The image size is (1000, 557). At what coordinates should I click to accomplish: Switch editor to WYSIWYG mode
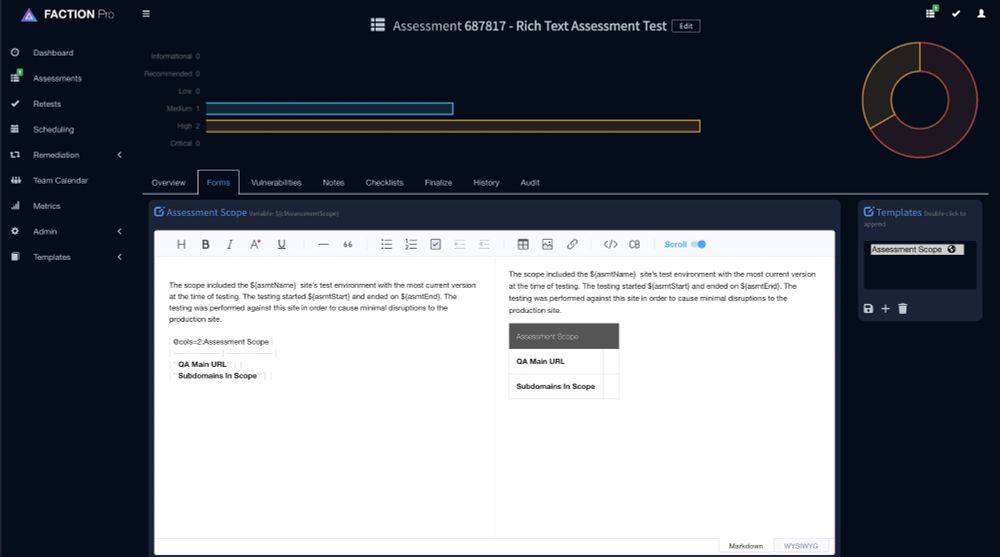pyautogui.click(x=801, y=546)
